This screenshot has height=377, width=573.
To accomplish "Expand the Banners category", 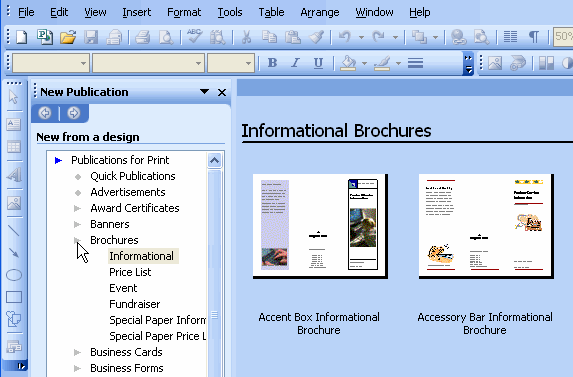I will (x=77, y=224).
